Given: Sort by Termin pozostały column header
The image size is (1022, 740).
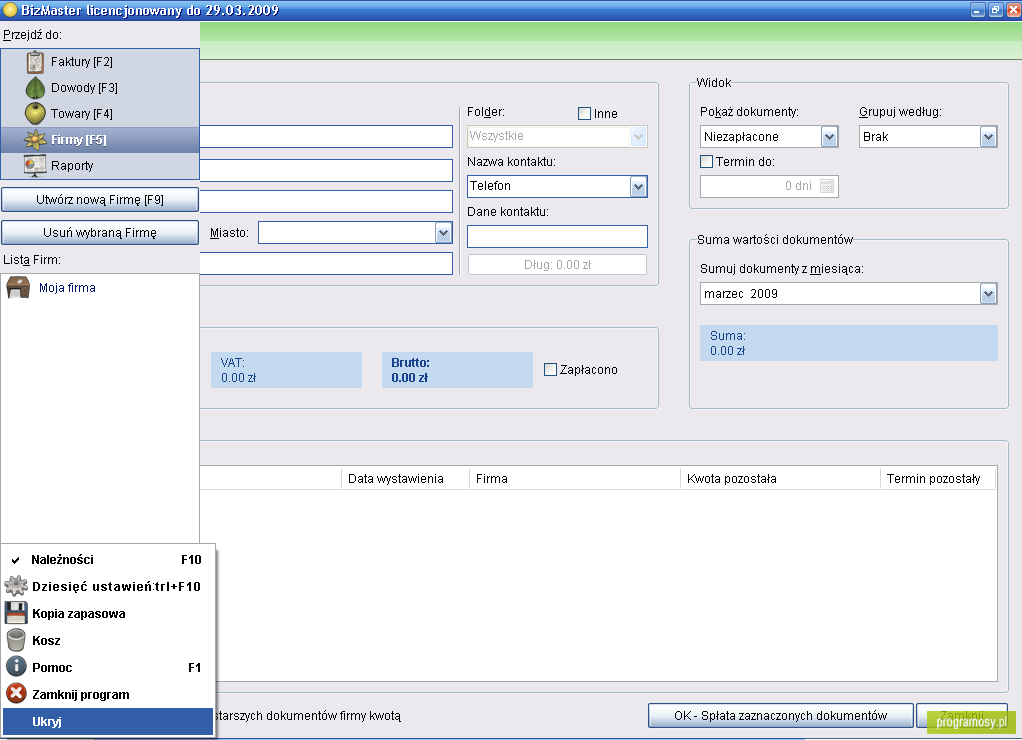Looking at the screenshot, I should click(938, 479).
